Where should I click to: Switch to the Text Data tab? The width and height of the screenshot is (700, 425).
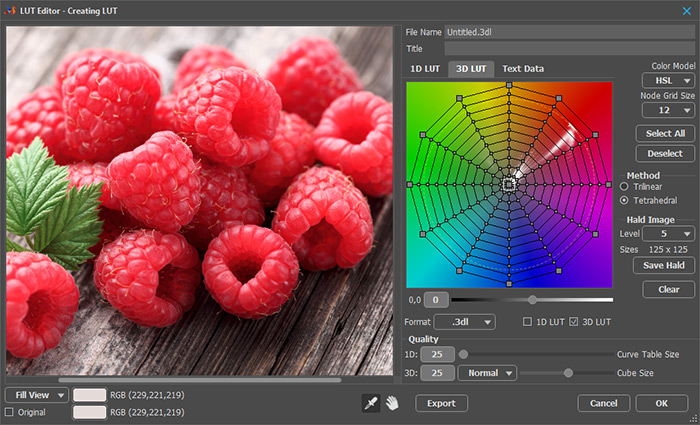tap(523, 69)
